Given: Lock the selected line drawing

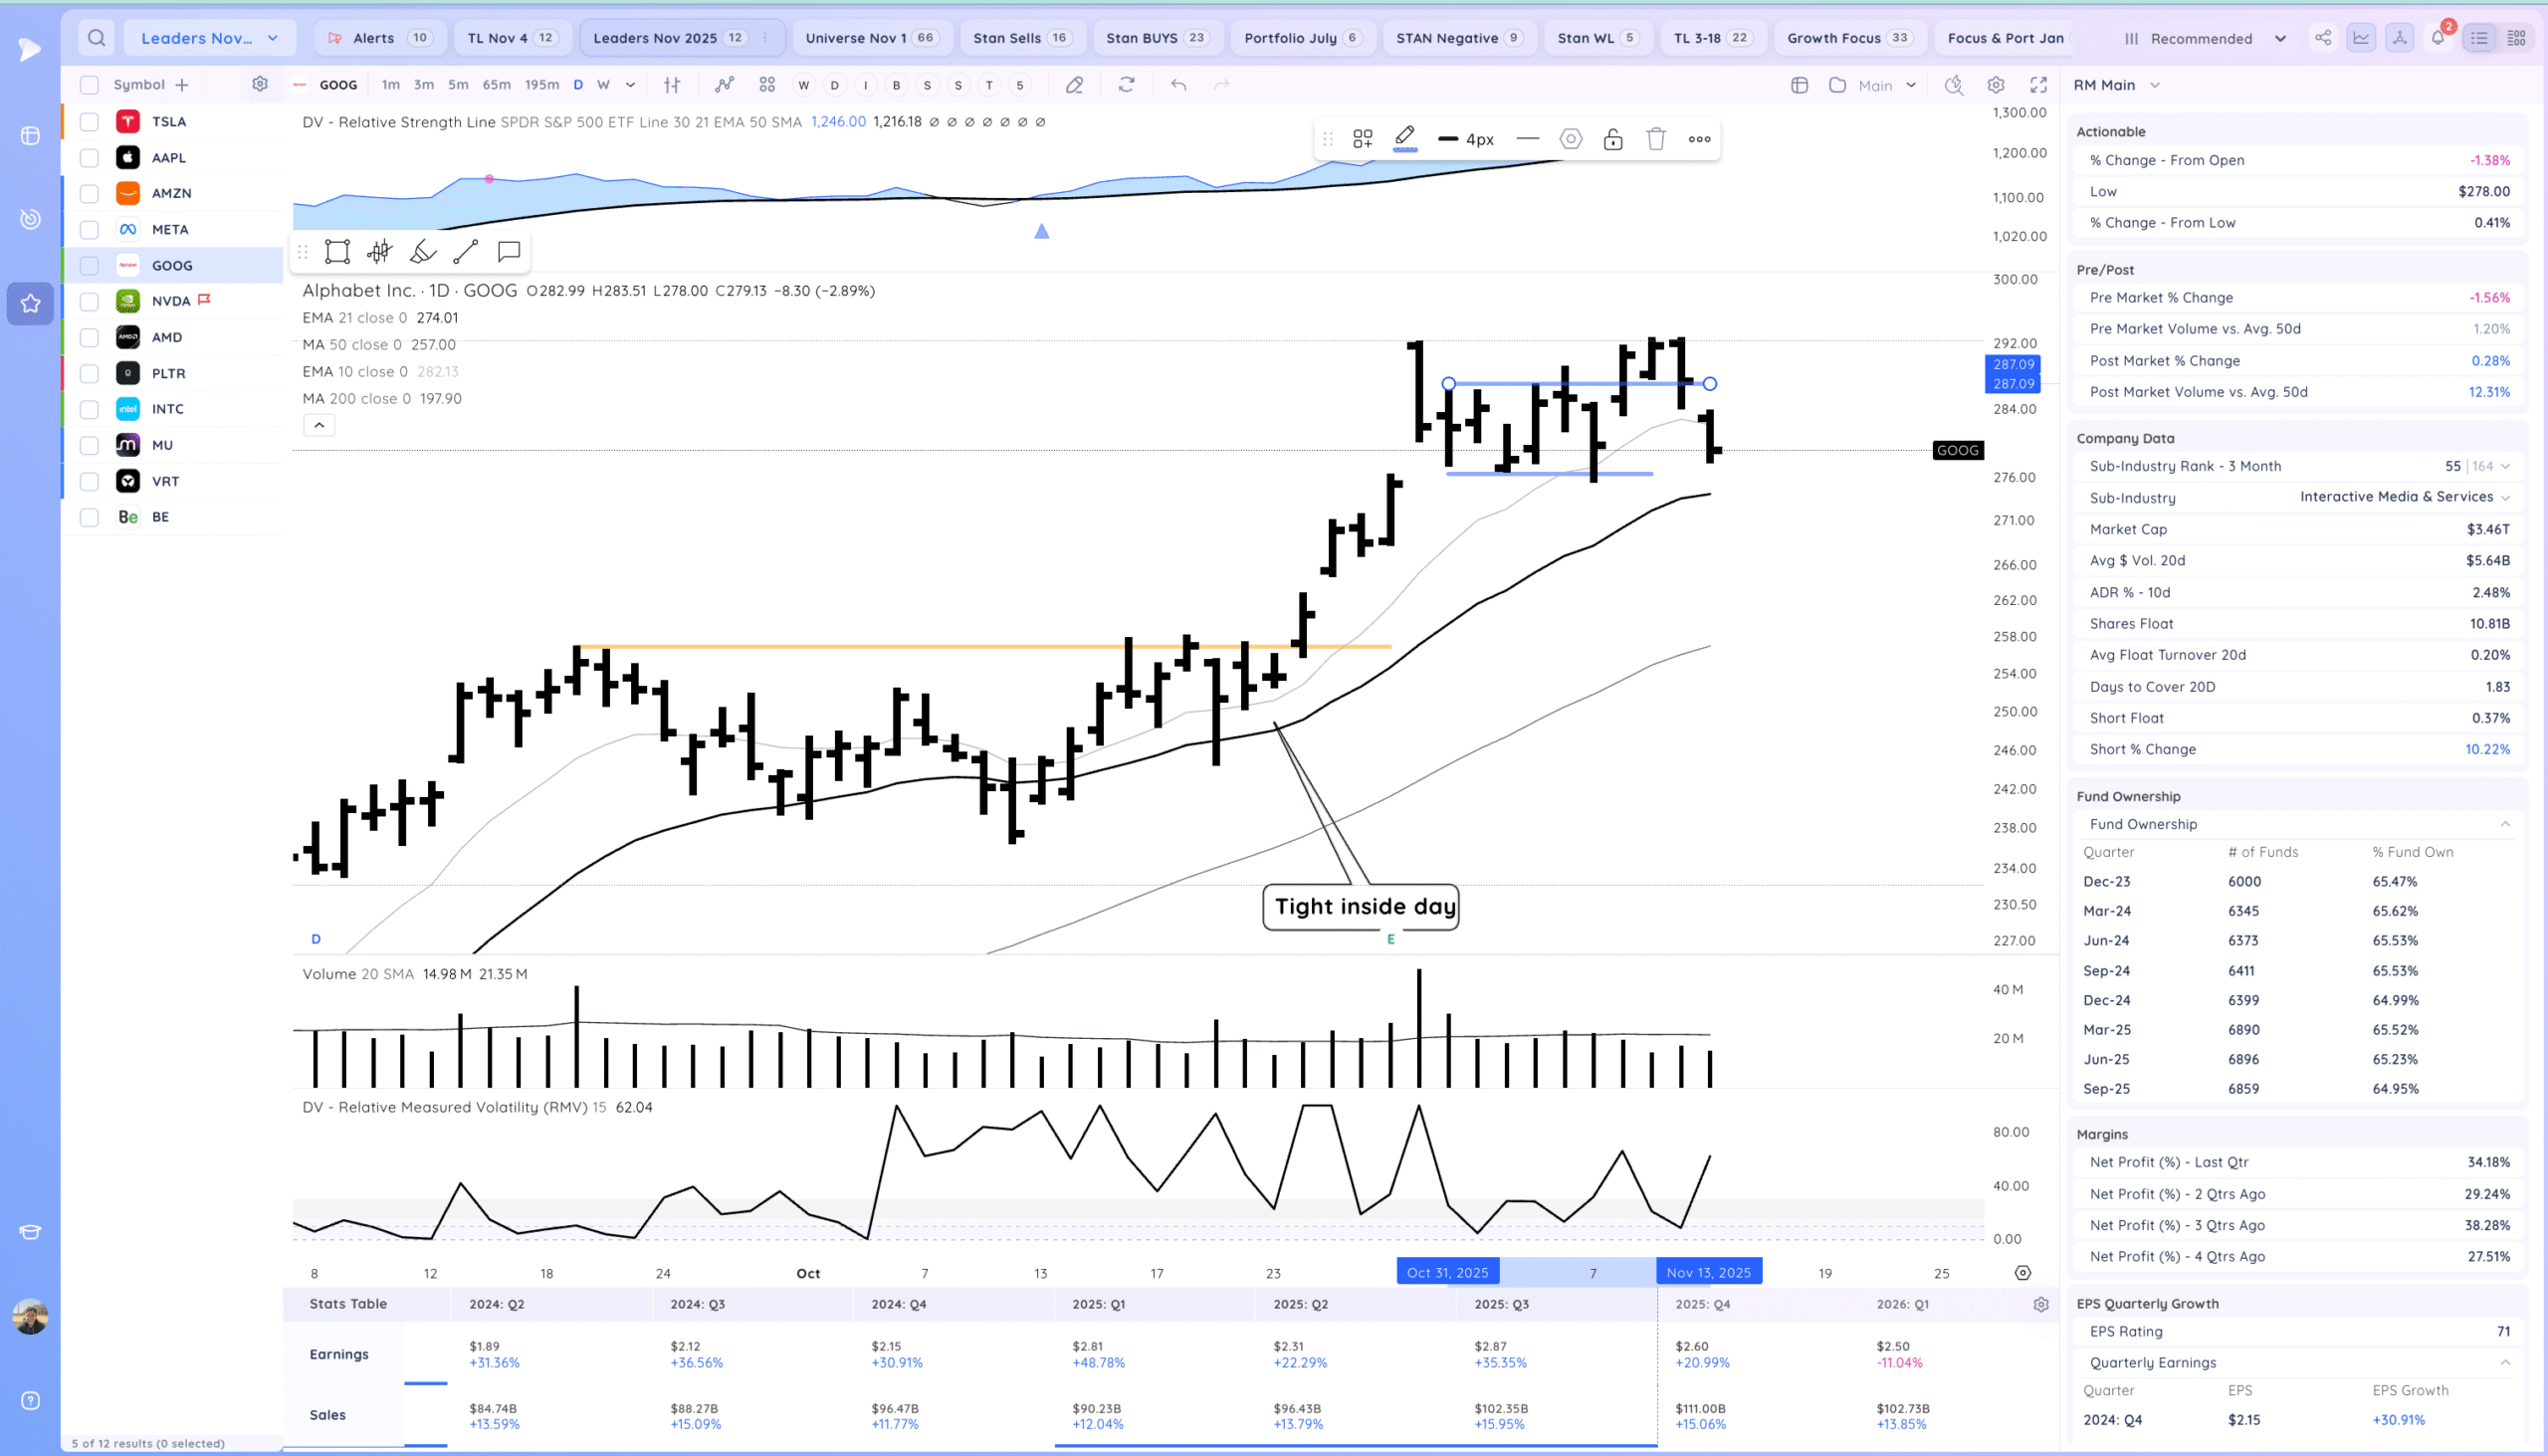Looking at the screenshot, I should pyautogui.click(x=1612, y=139).
